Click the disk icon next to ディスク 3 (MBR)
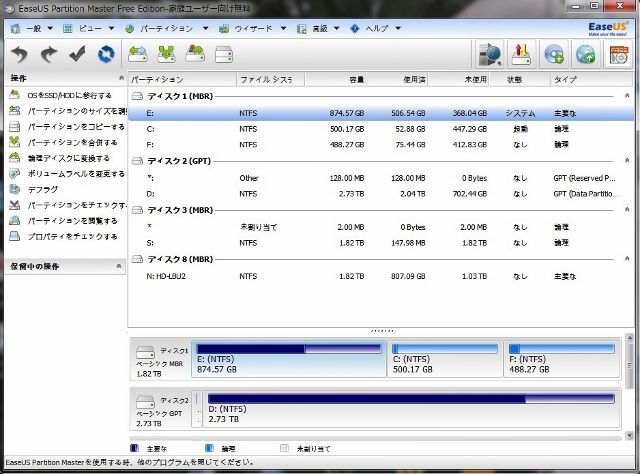This screenshot has height=474, width=640. 138,210
